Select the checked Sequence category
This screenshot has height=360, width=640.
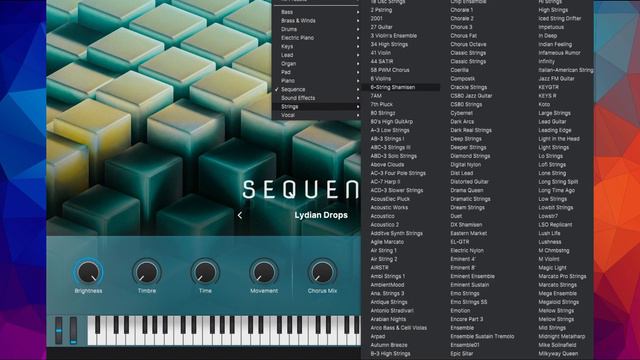click(x=316, y=89)
